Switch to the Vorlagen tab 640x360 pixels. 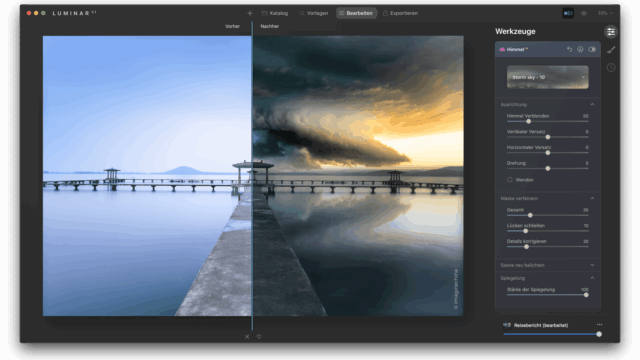[313, 13]
